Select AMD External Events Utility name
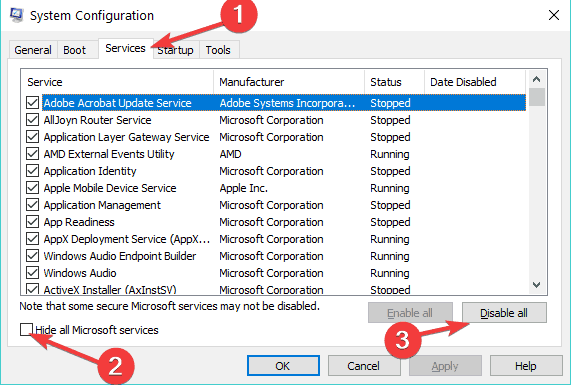The height and width of the screenshot is (385, 571). coord(109,154)
